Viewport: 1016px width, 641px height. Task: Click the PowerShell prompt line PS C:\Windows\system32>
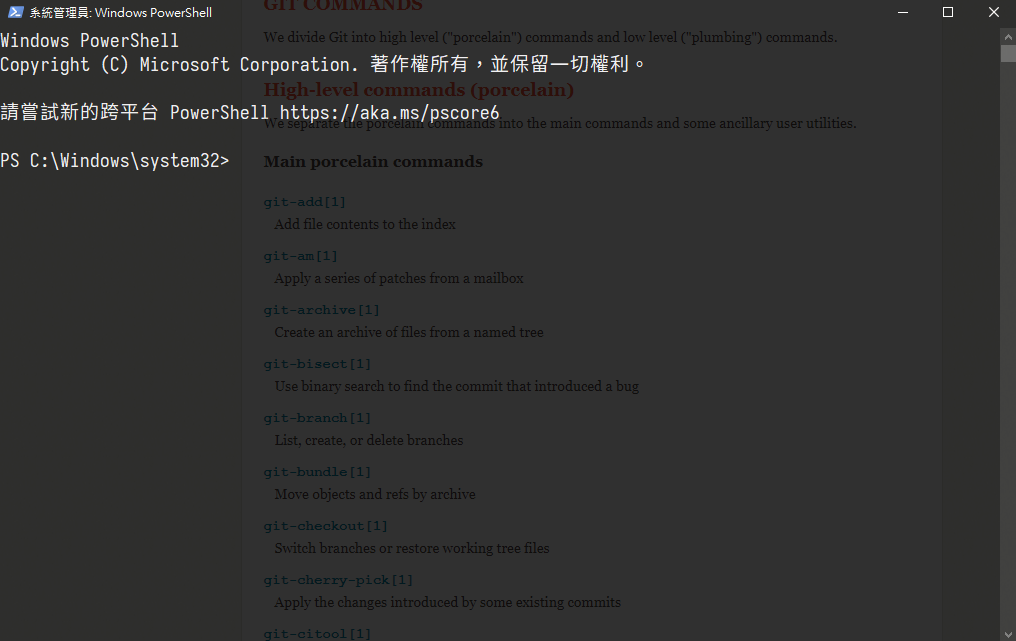115,161
